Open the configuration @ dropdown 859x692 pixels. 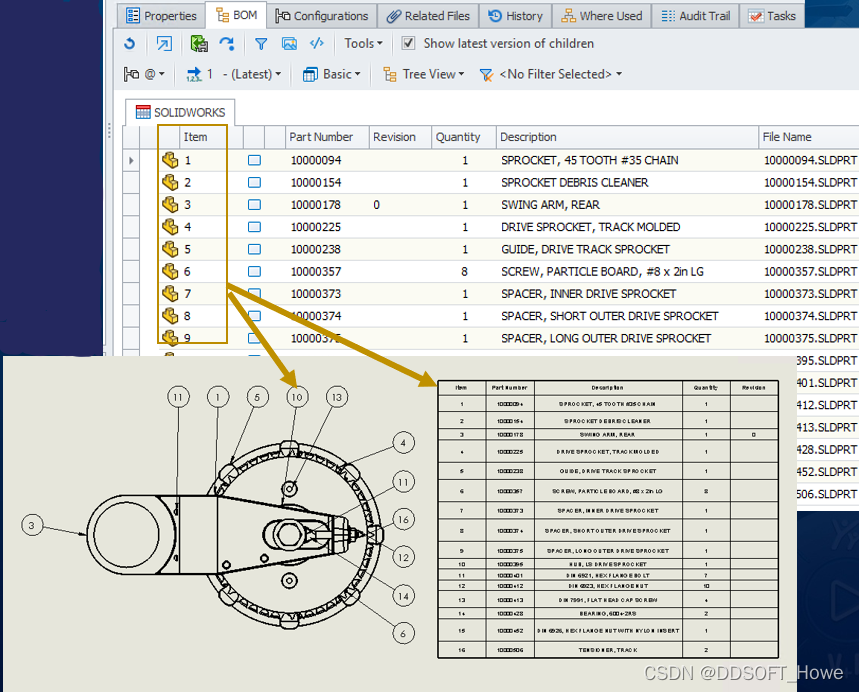click(x=145, y=74)
